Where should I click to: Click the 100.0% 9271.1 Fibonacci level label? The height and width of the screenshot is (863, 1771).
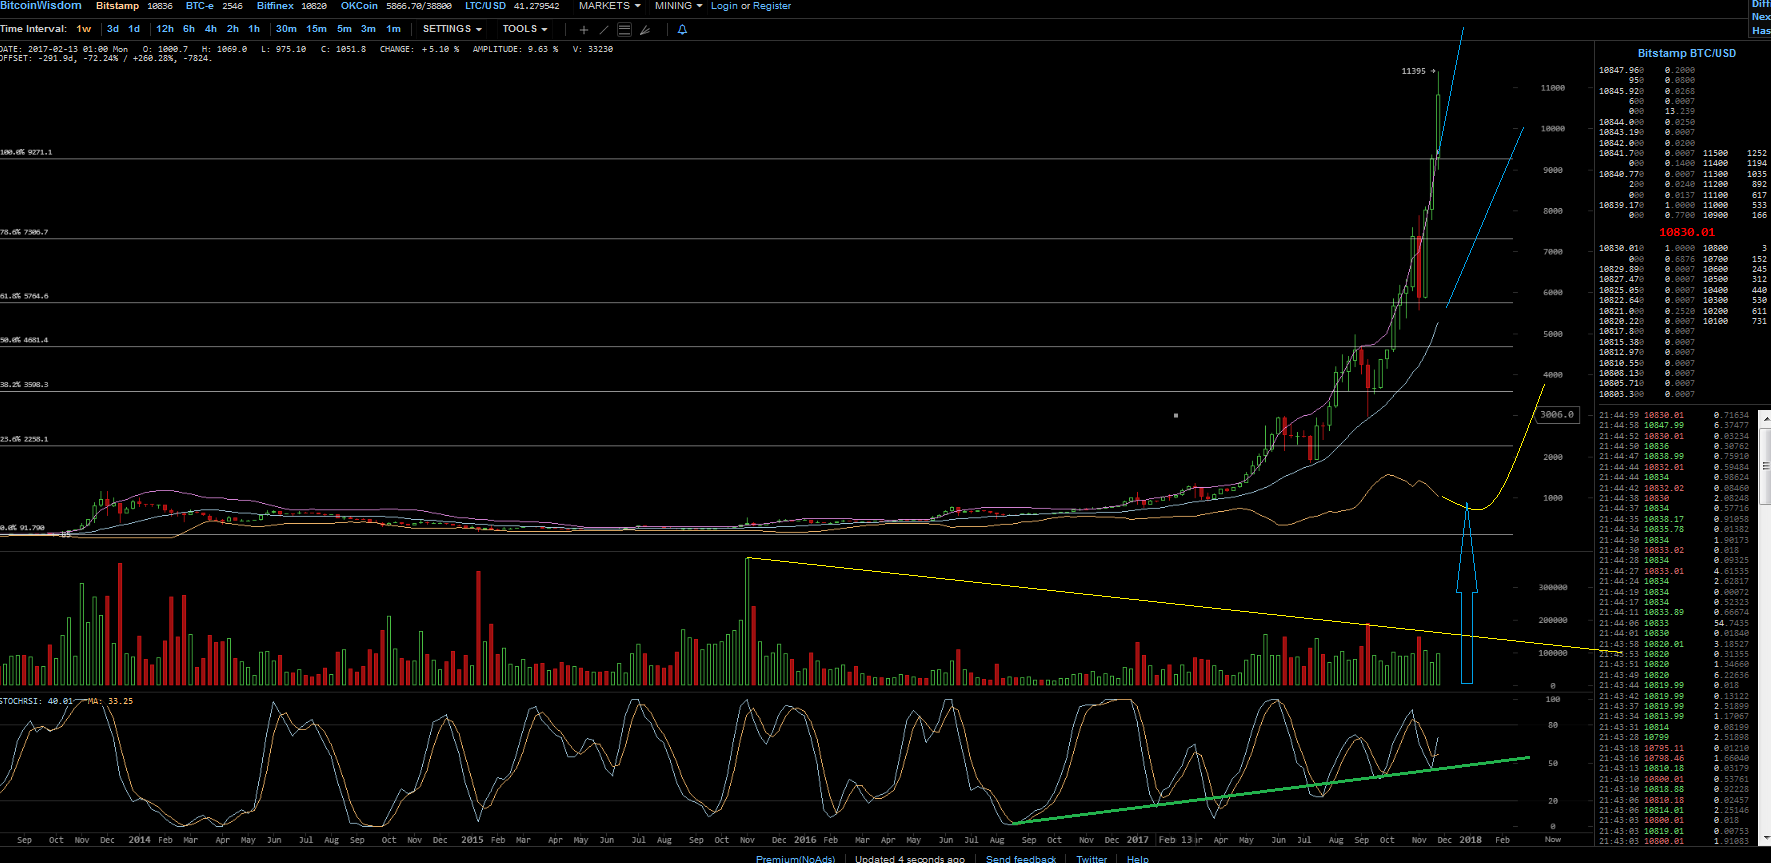pos(26,152)
